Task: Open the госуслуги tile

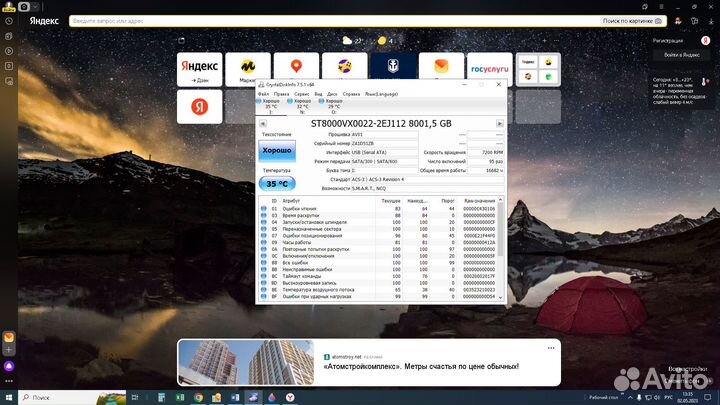Action: (x=489, y=68)
